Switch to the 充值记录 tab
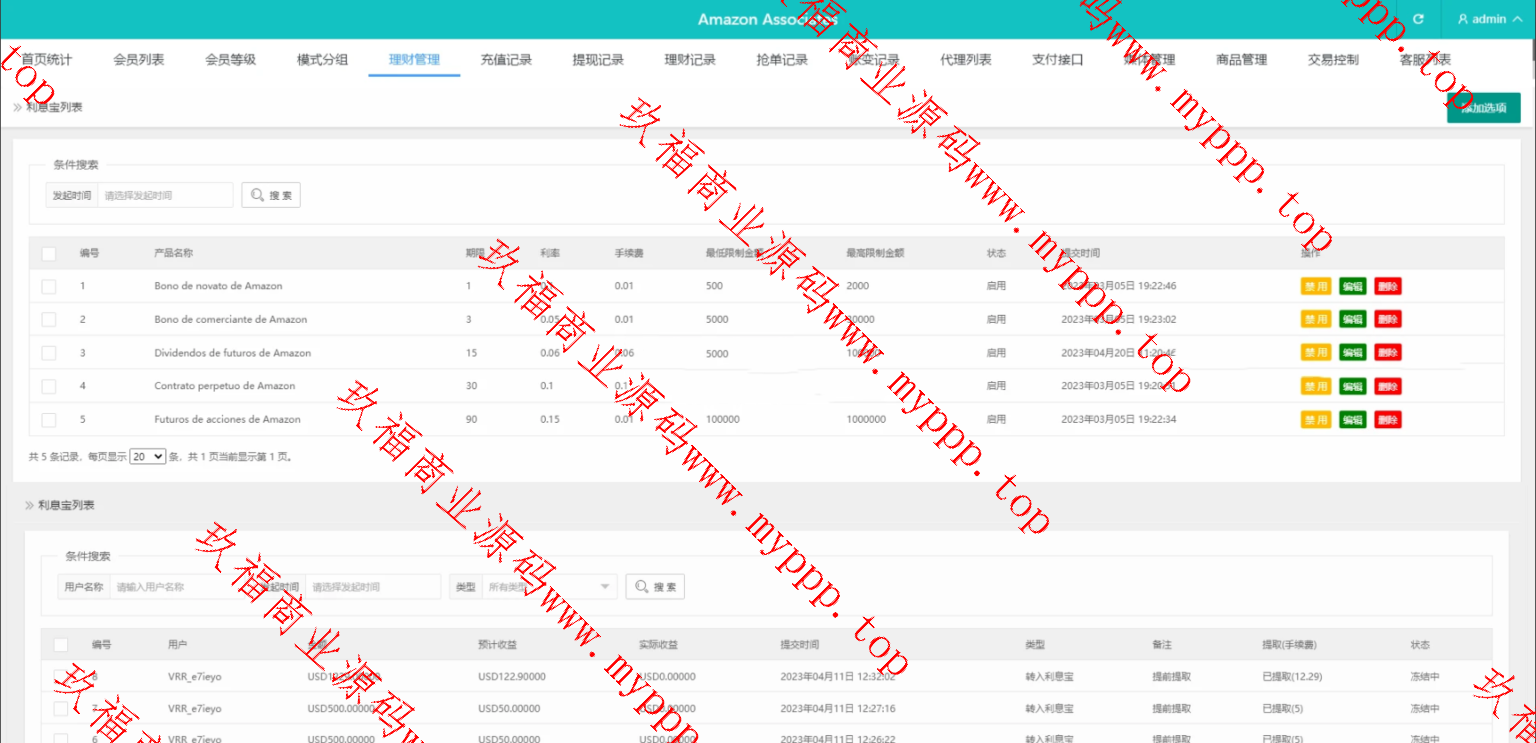This screenshot has height=743, width=1536. point(506,60)
